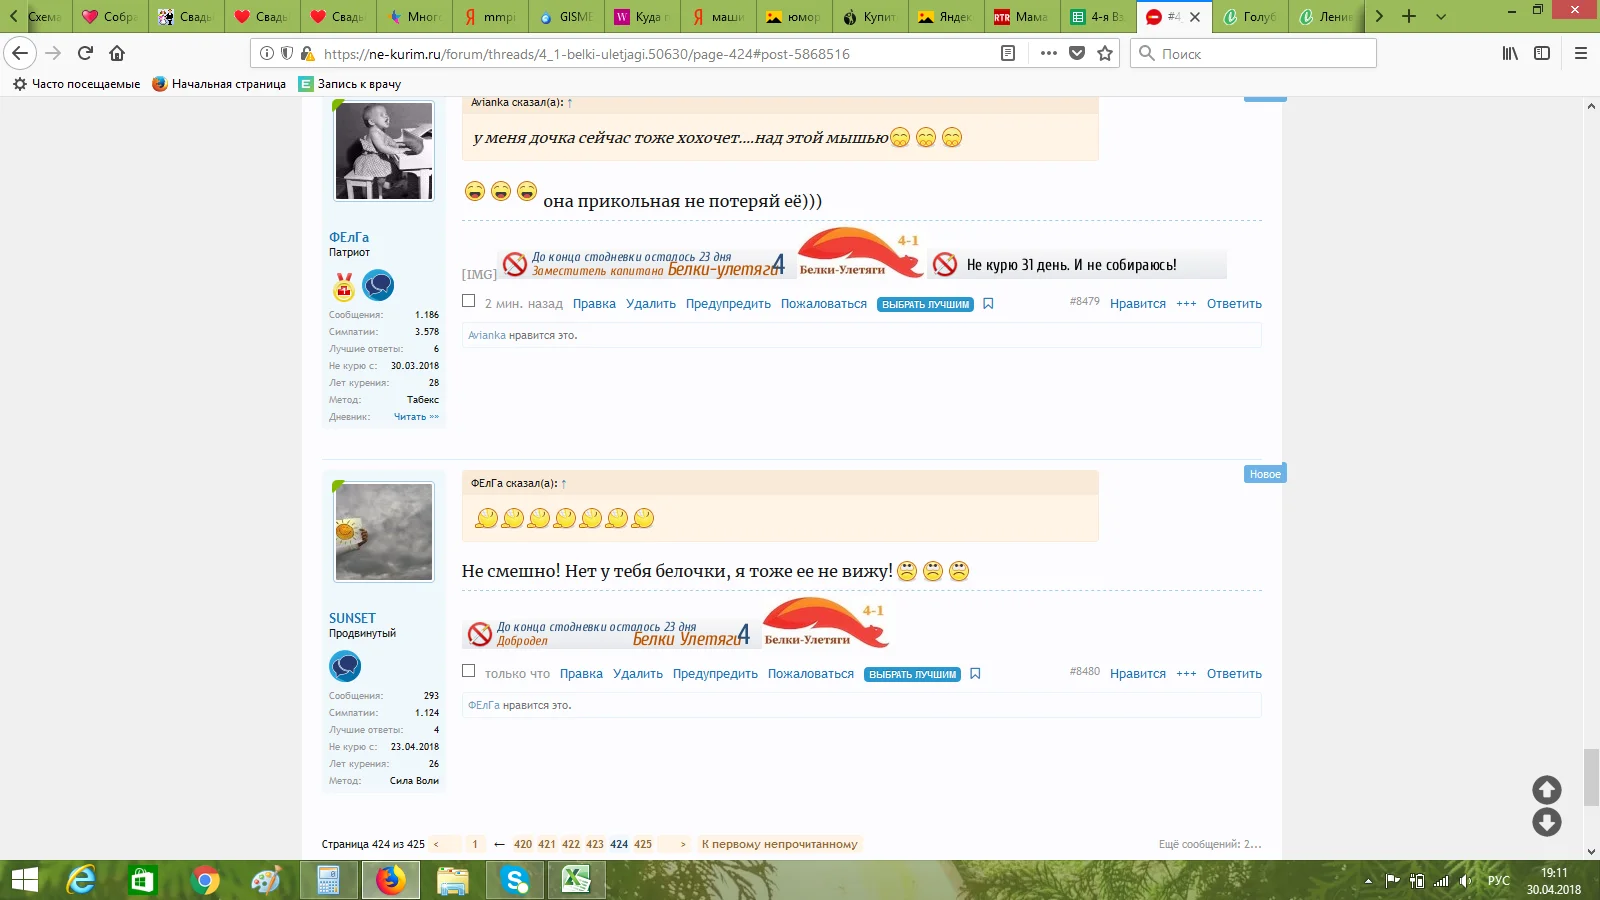The width and height of the screenshot is (1600, 900).
Task: Jump to top with the up-arrow button
Action: (1547, 790)
